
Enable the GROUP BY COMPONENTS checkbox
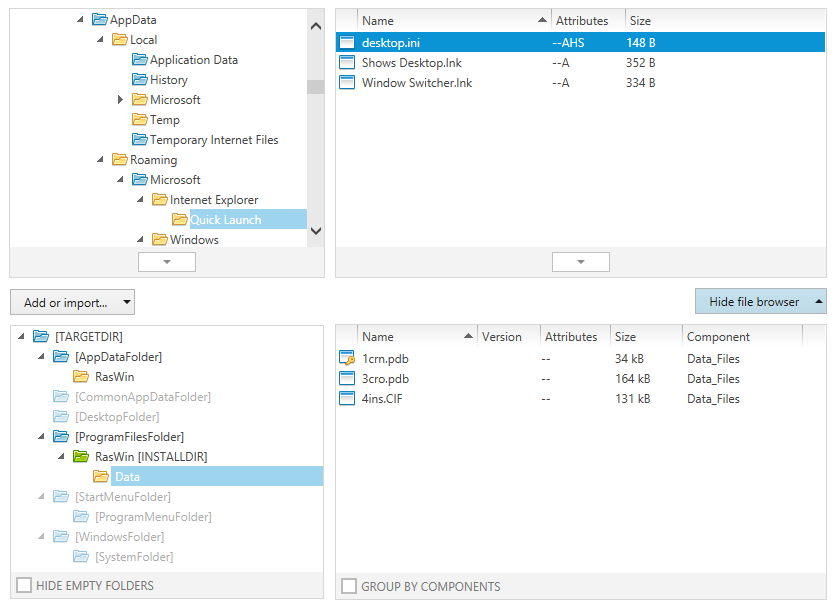(348, 587)
